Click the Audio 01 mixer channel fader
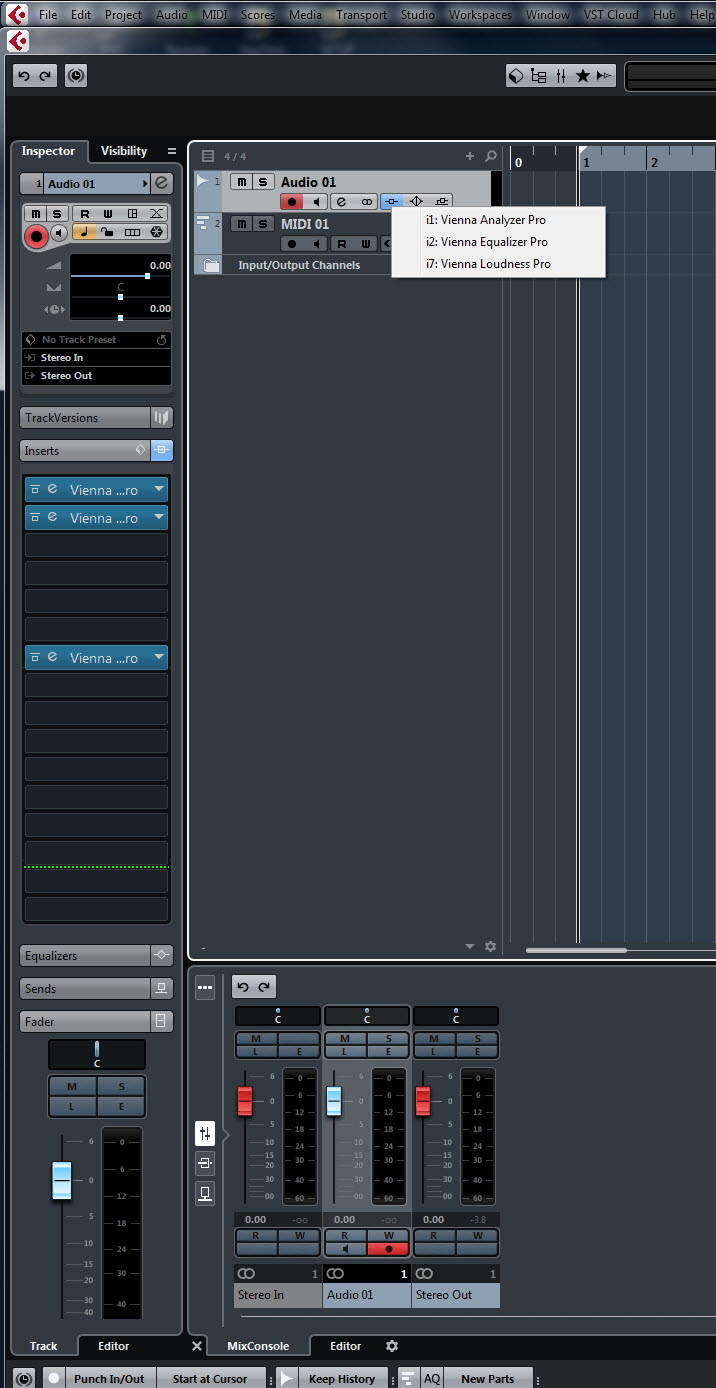Viewport: 716px width, 1388px height. point(334,1101)
